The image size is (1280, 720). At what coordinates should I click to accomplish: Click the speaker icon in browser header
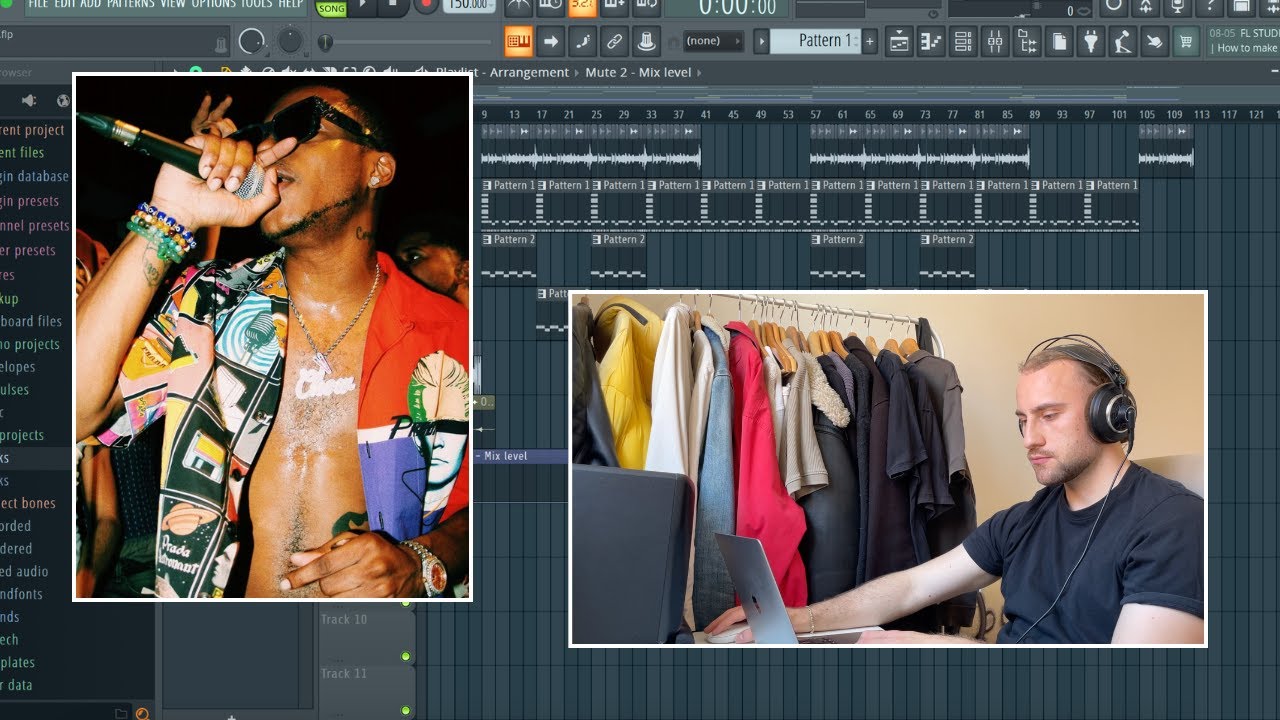tap(29, 100)
